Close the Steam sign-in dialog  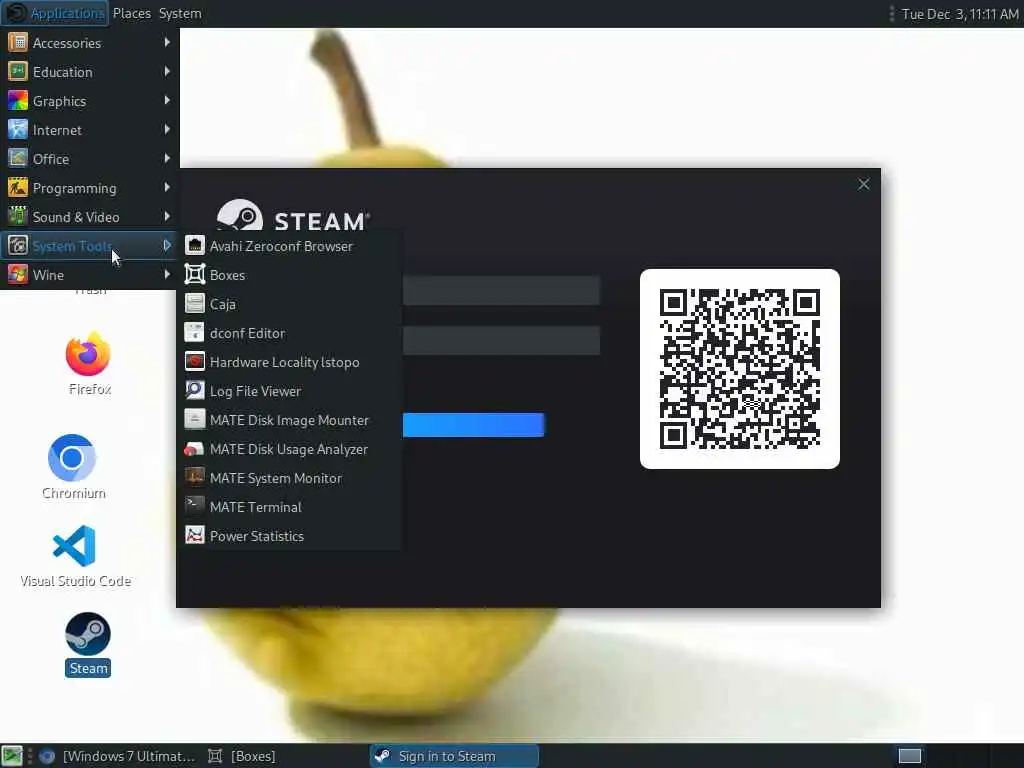pyautogui.click(x=863, y=185)
